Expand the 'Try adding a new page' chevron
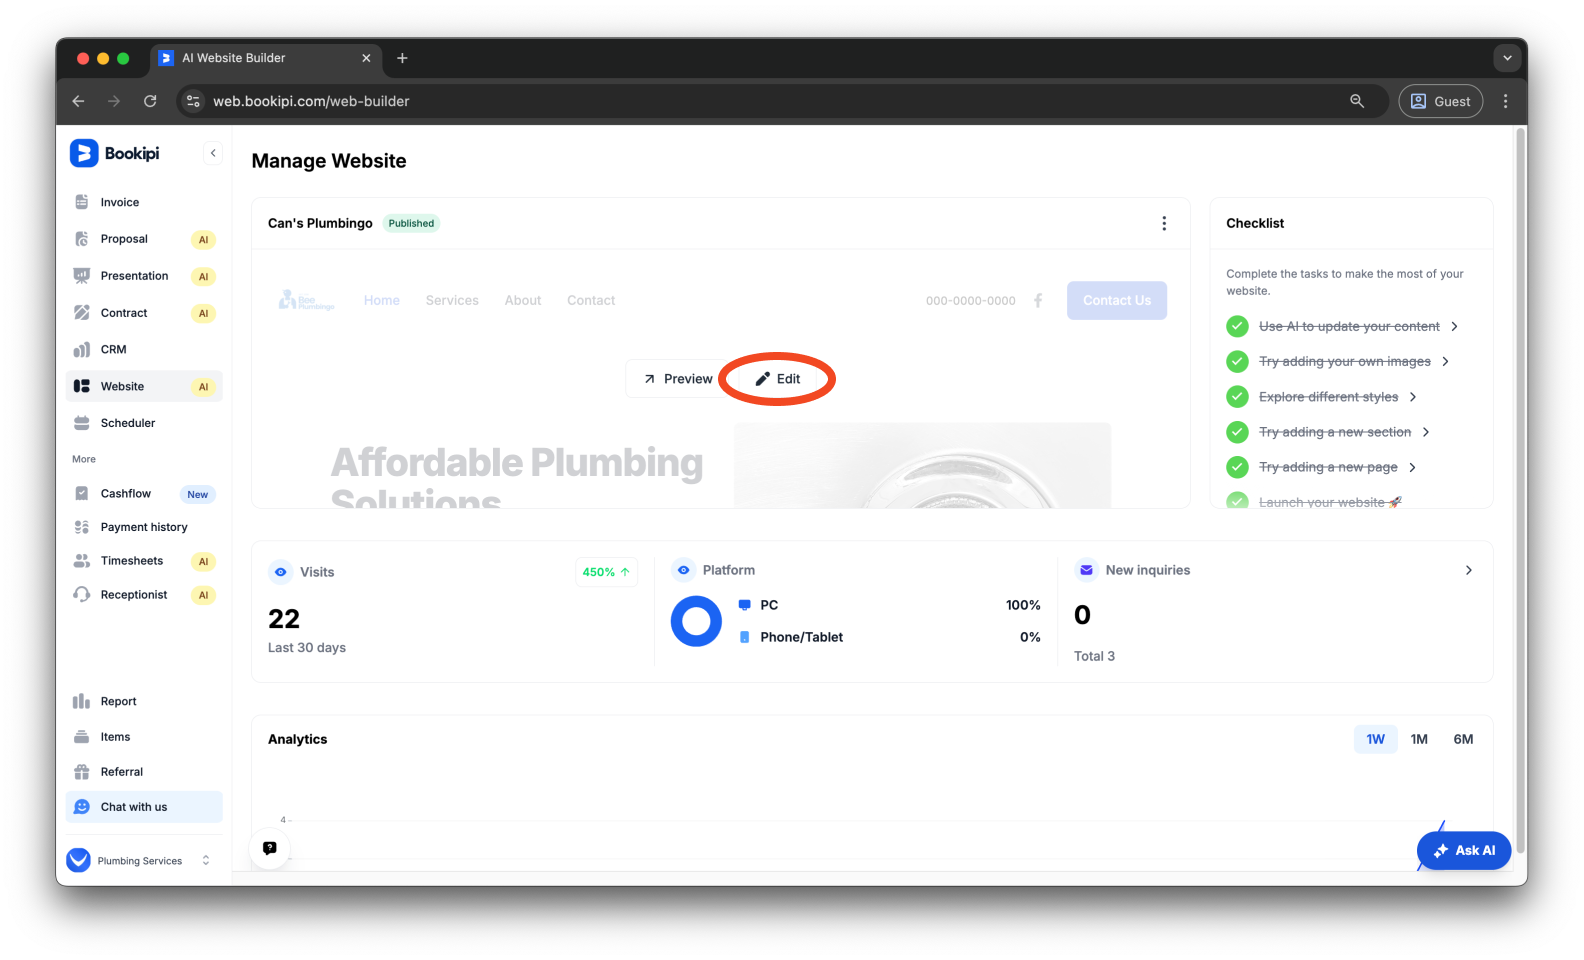Image resolution: width=1584 pixels, height=960 pixels. pyautogui.click(x=1412, y=467)
